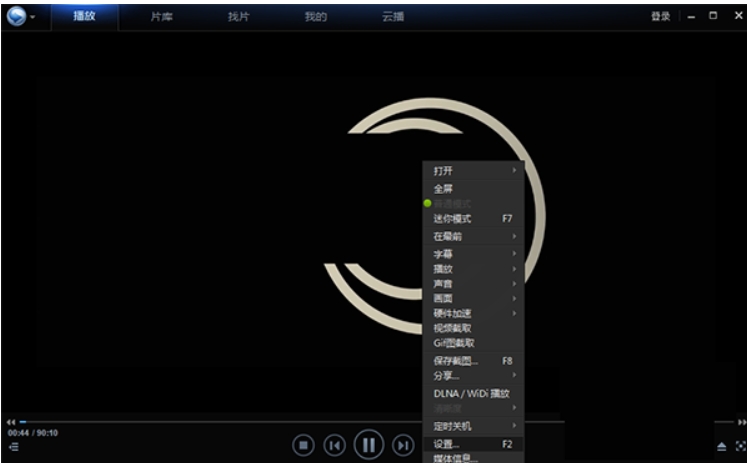Pause the video with the pause button
This screenshot has height=463, width=747.
tap(368, 444)
